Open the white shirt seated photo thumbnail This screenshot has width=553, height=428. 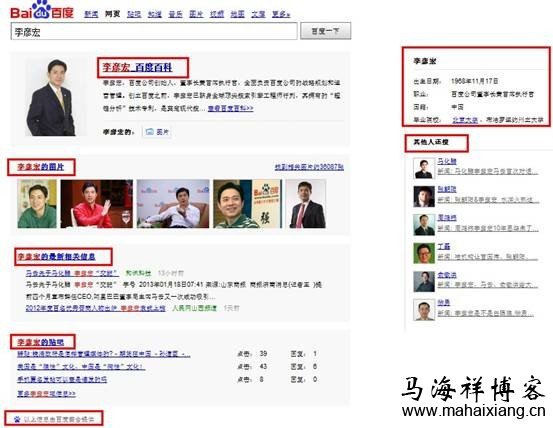click(173, 204)
